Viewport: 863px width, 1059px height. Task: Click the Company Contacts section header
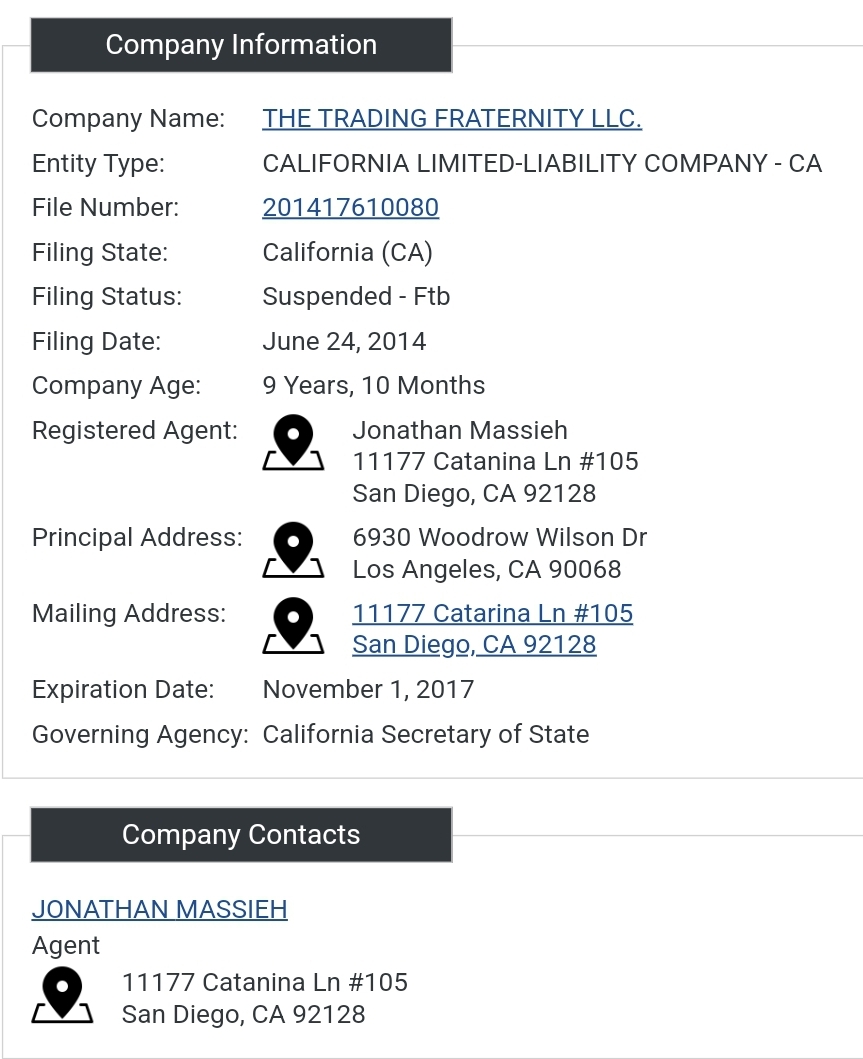pos(241,835)
